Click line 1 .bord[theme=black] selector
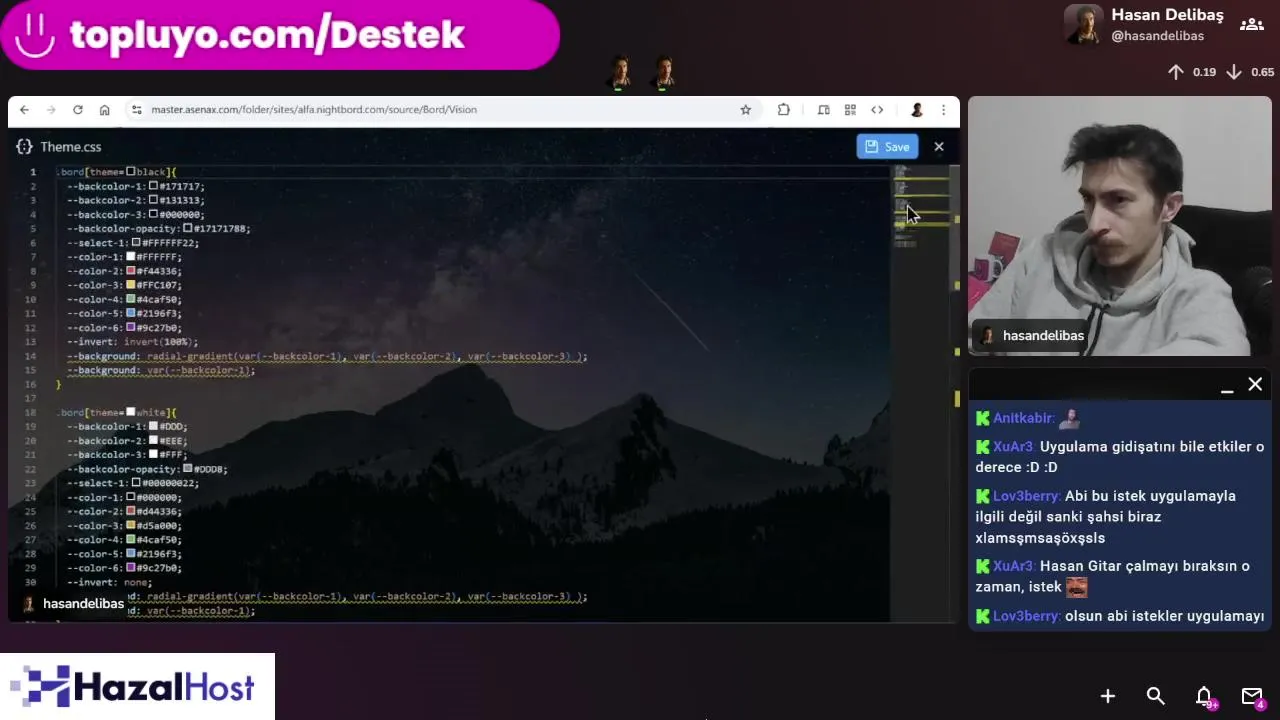Screen dimensions: 1280x720 coord(116,172)
